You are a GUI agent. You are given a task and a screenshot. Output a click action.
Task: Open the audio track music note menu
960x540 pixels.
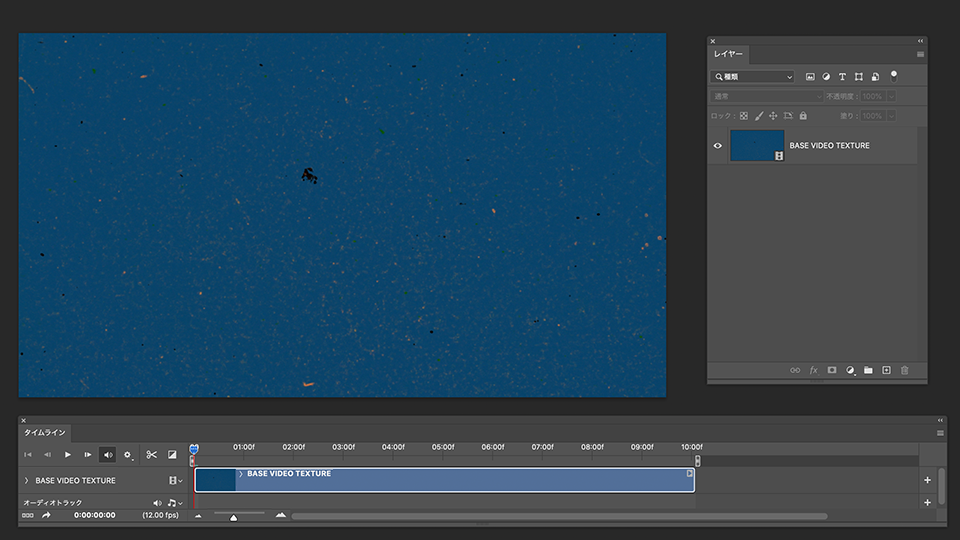click(x=175, y=503)
